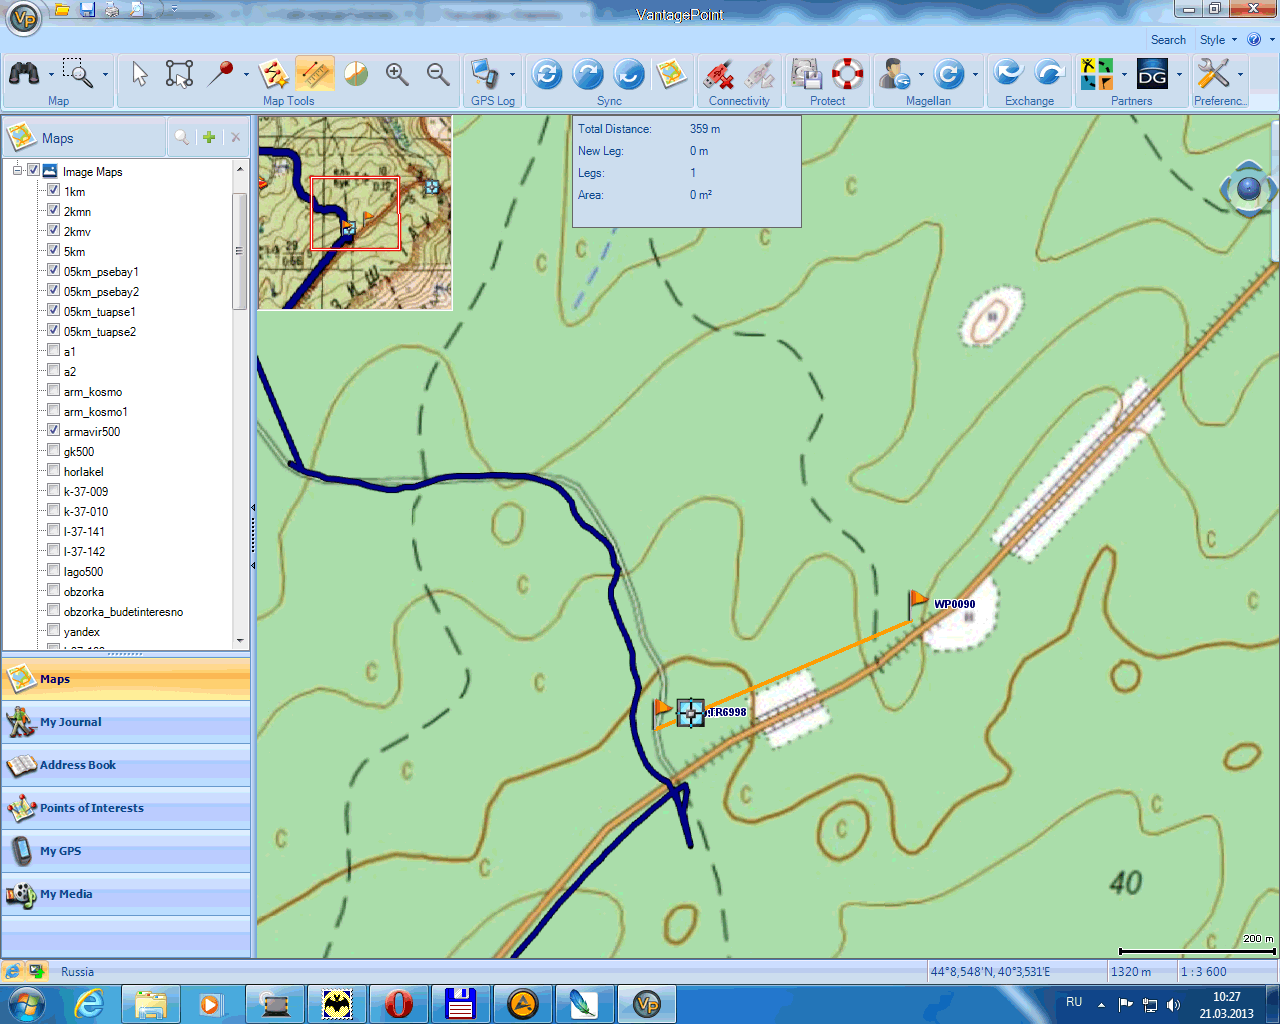Screen dimensions: 1280x1024
Task: Click the zoom out magnifier tool
Action: tap(438, 74)
